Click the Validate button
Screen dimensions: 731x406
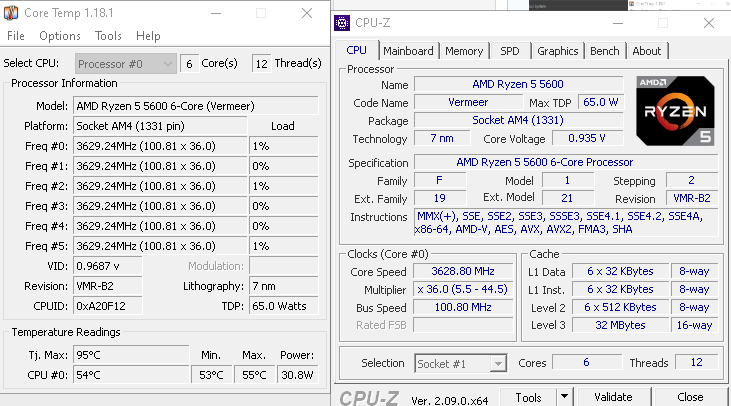613,397
